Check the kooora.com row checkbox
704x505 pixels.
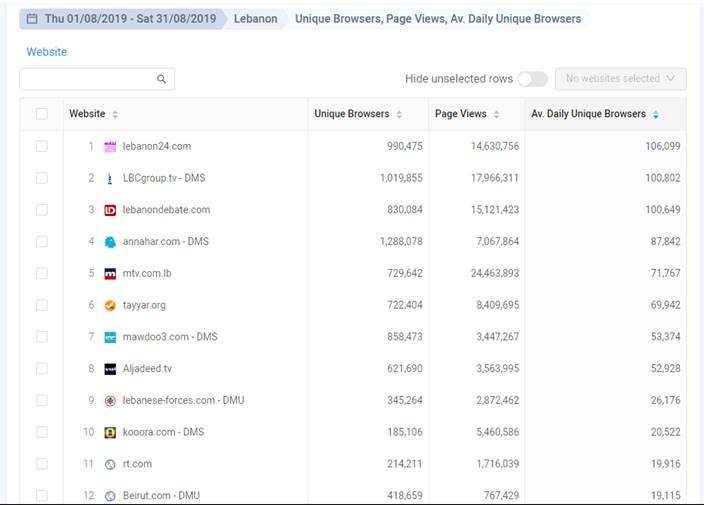point(42,432)
